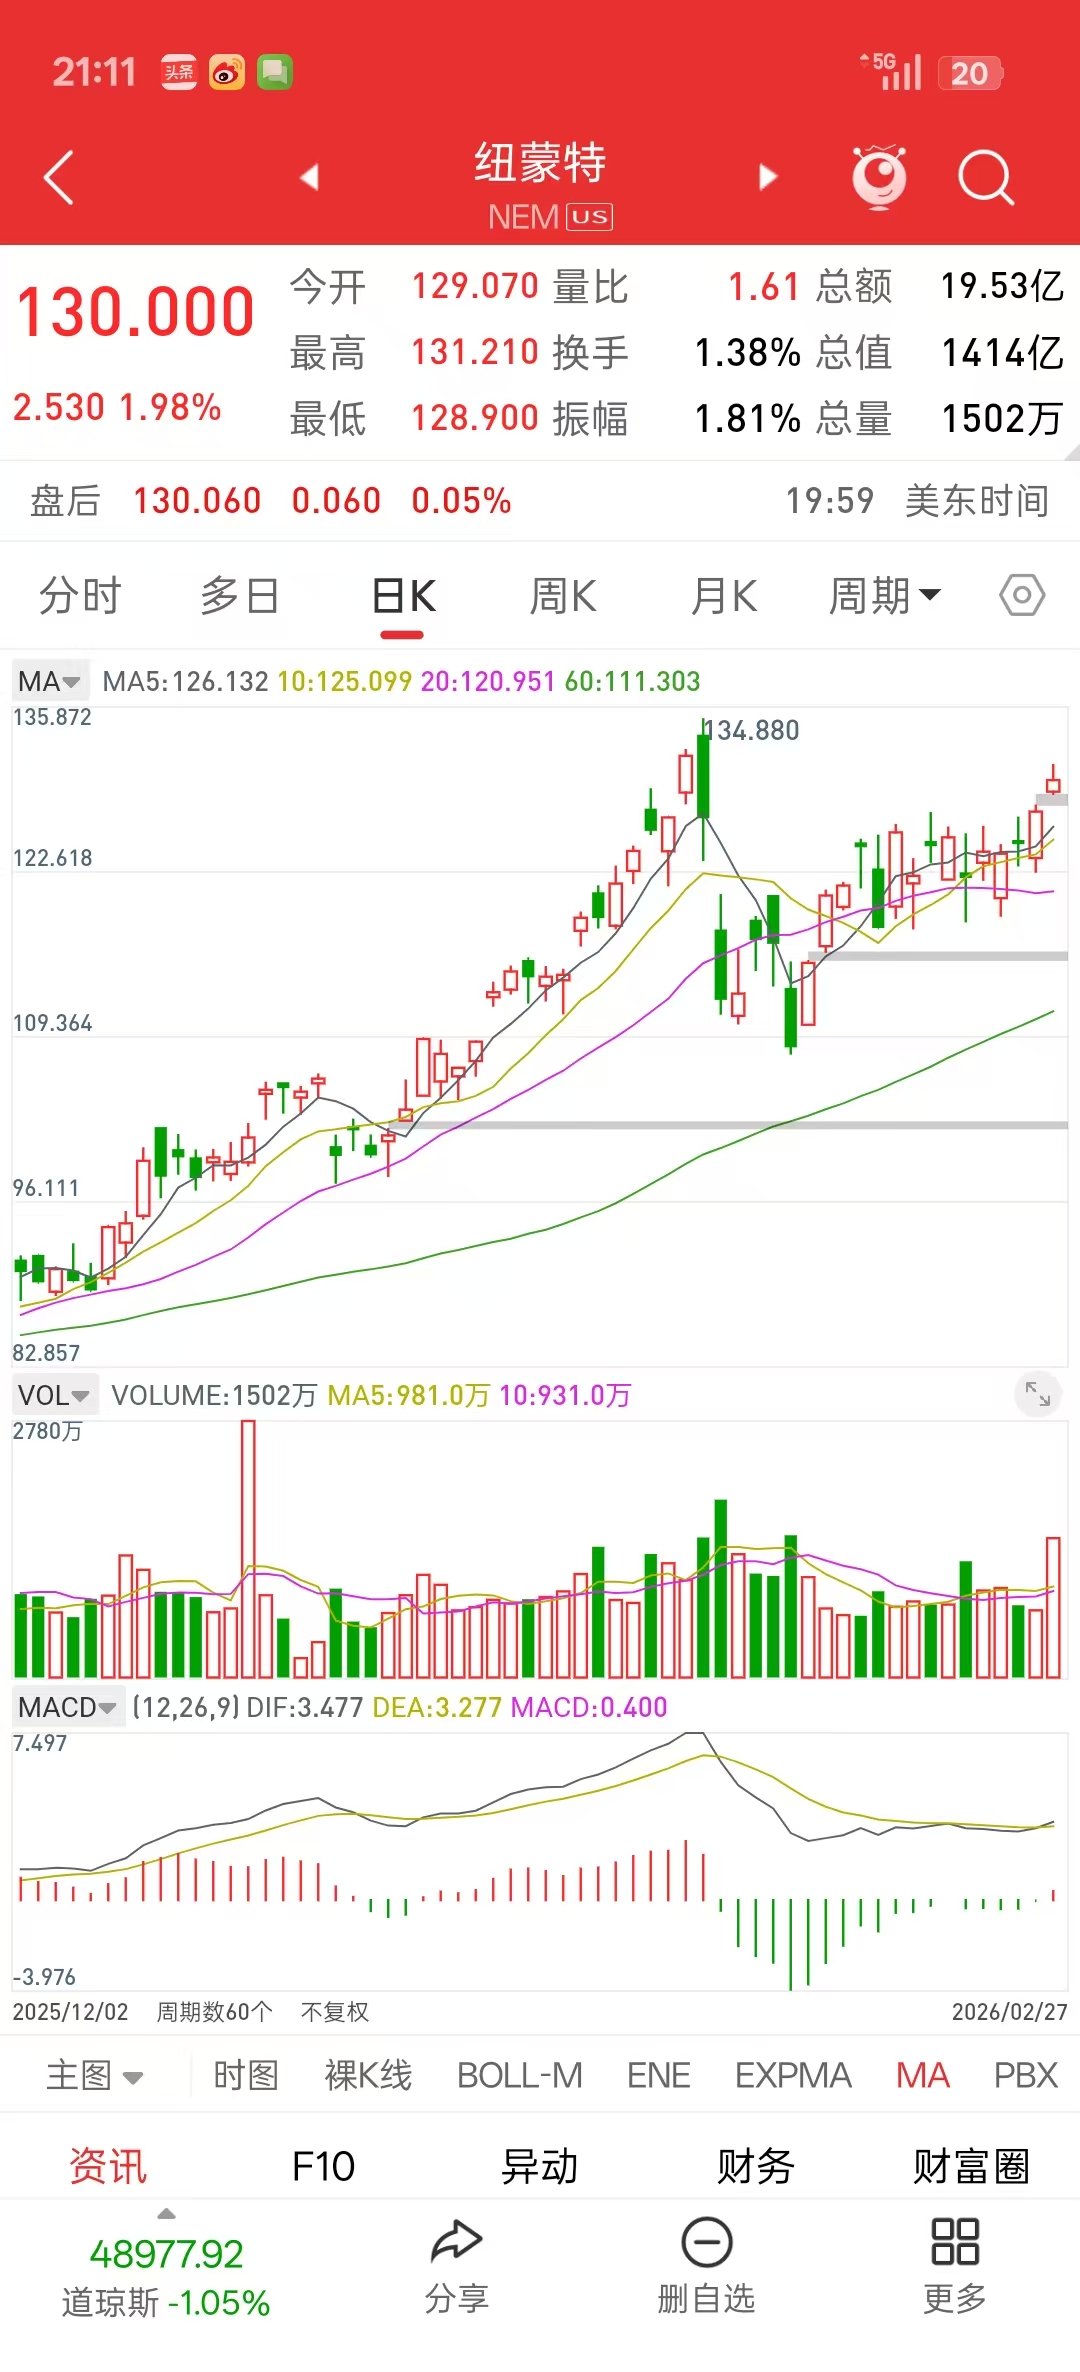This screenshot has width=1080, height=2372.
Task: Open the 周期 period dropdown
Action: click(x=884, y=596)
